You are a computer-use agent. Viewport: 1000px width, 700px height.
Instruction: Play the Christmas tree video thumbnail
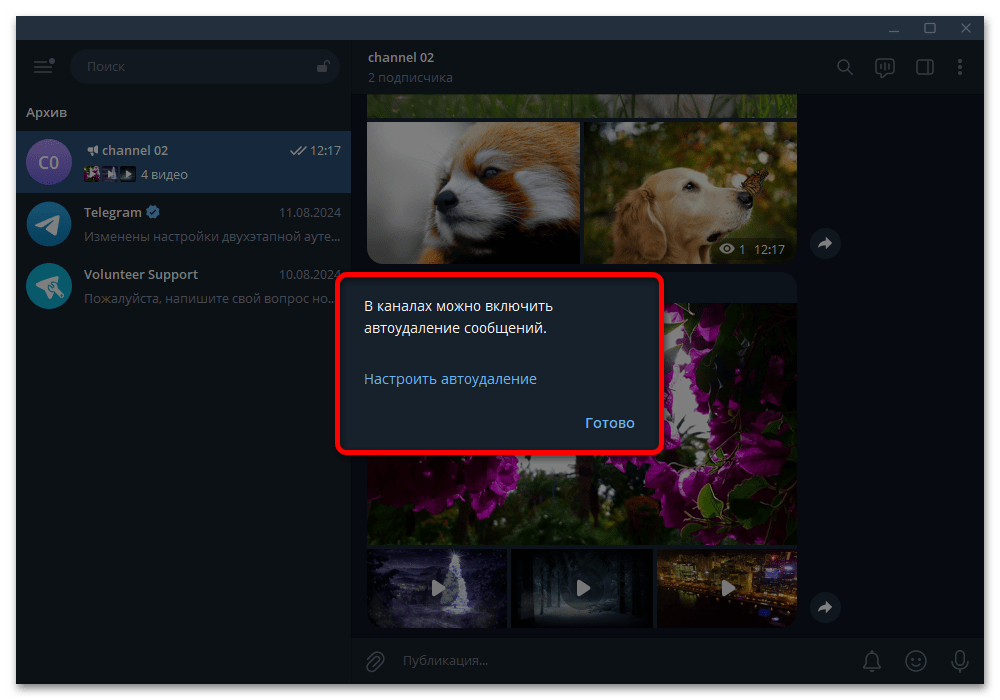point(437,588)
